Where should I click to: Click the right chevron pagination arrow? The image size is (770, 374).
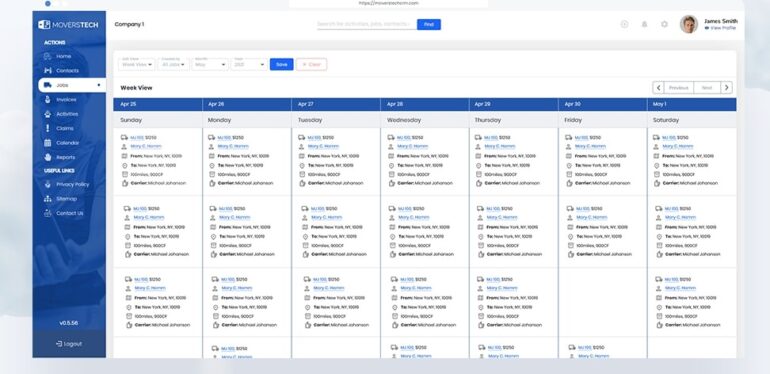coord(726,88)
